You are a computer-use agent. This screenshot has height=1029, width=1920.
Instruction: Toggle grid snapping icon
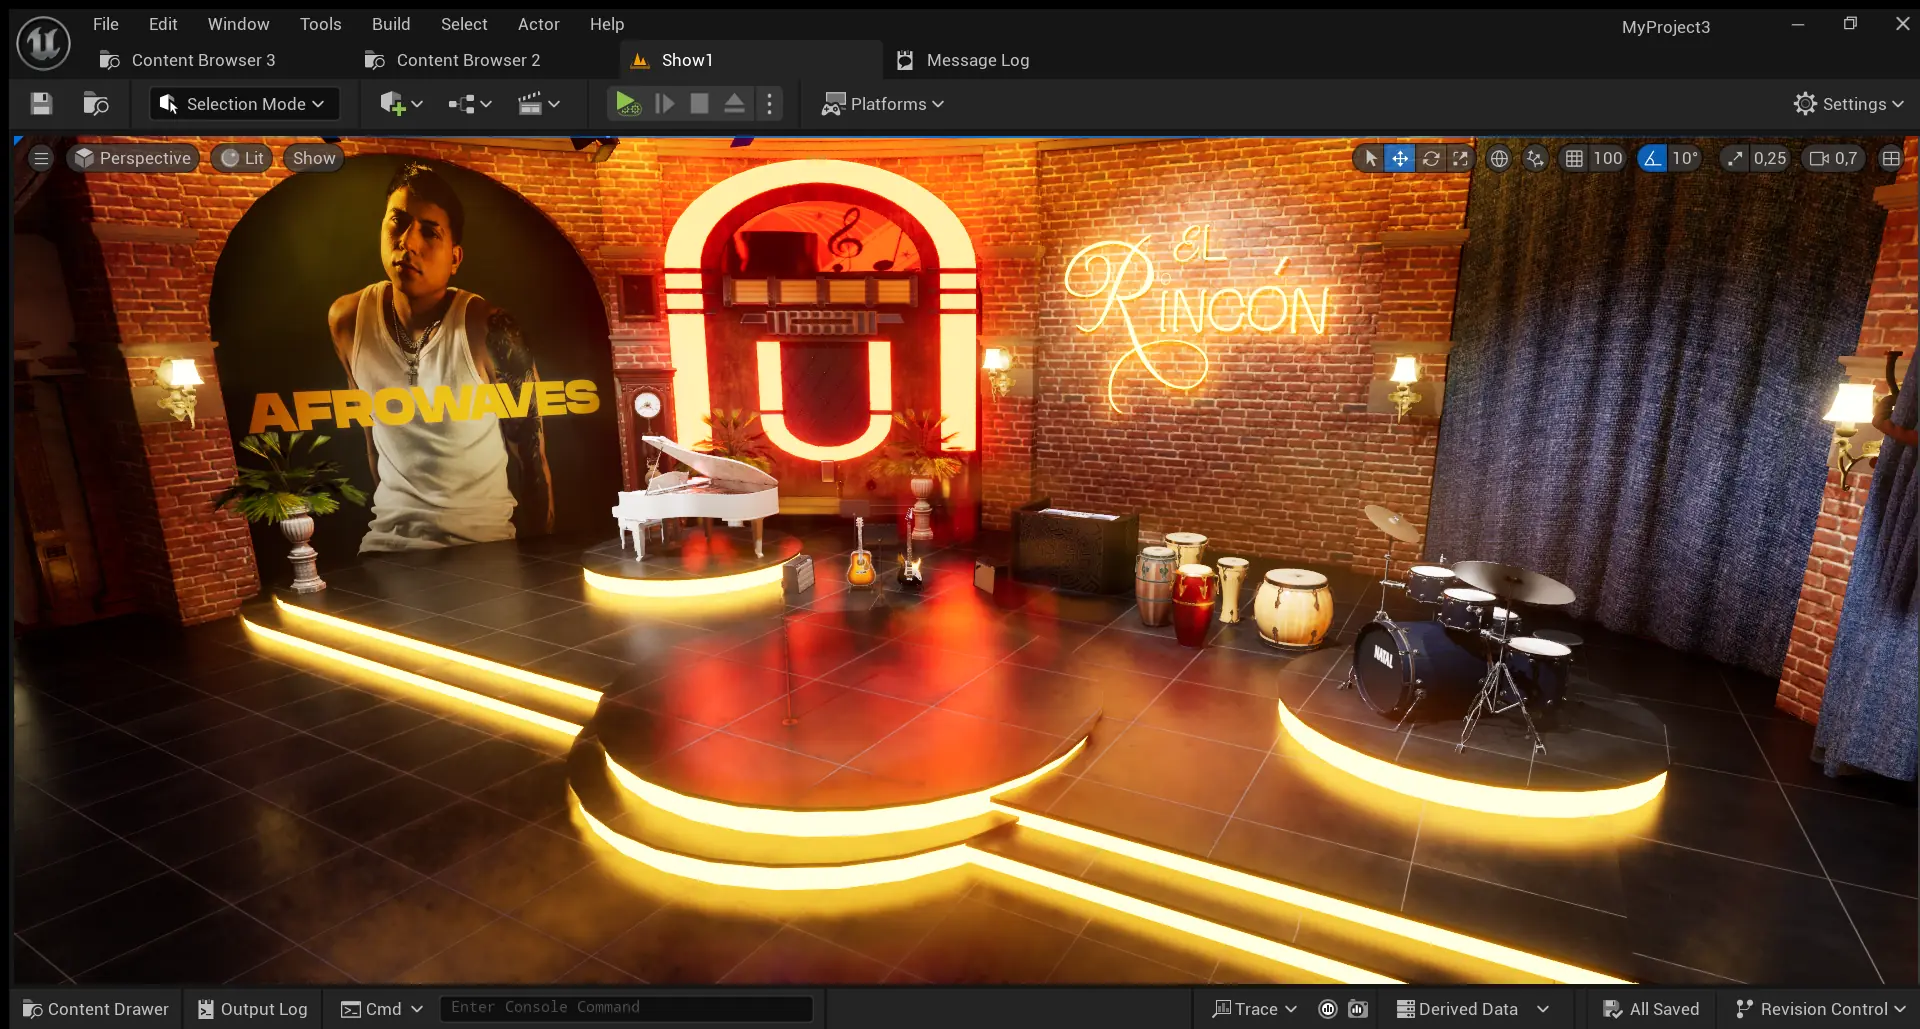click(1574, 158)
